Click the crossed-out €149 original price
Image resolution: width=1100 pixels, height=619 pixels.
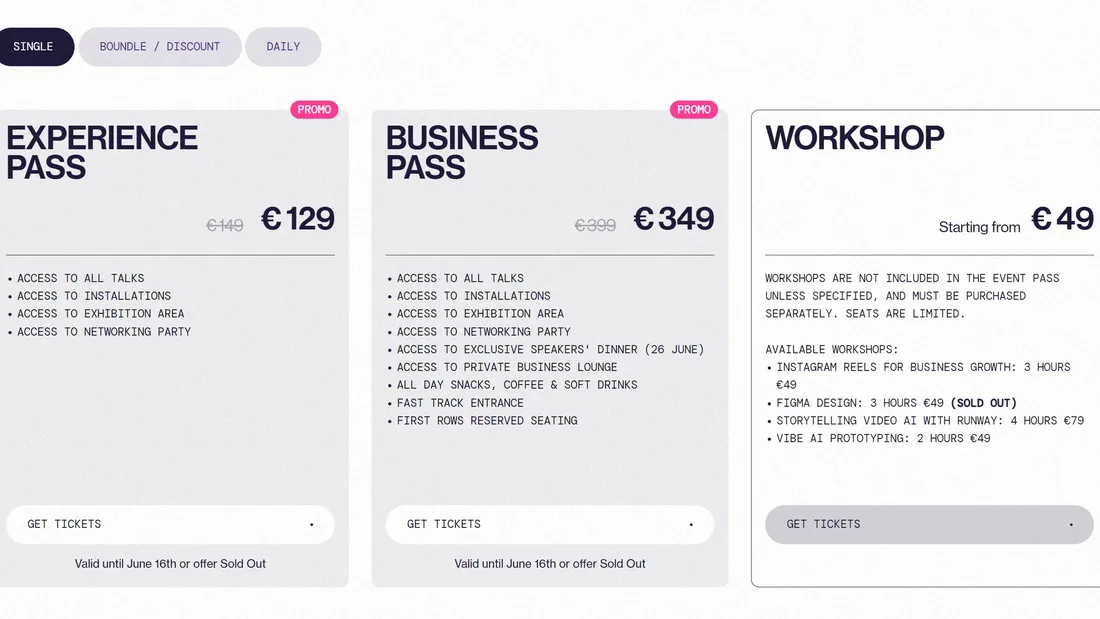225,226
